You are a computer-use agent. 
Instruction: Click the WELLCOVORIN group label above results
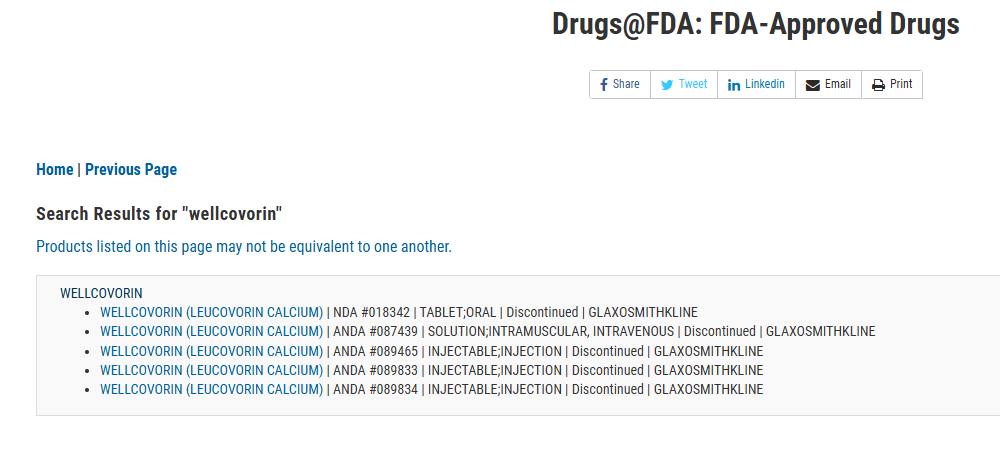tap(101, 293)
